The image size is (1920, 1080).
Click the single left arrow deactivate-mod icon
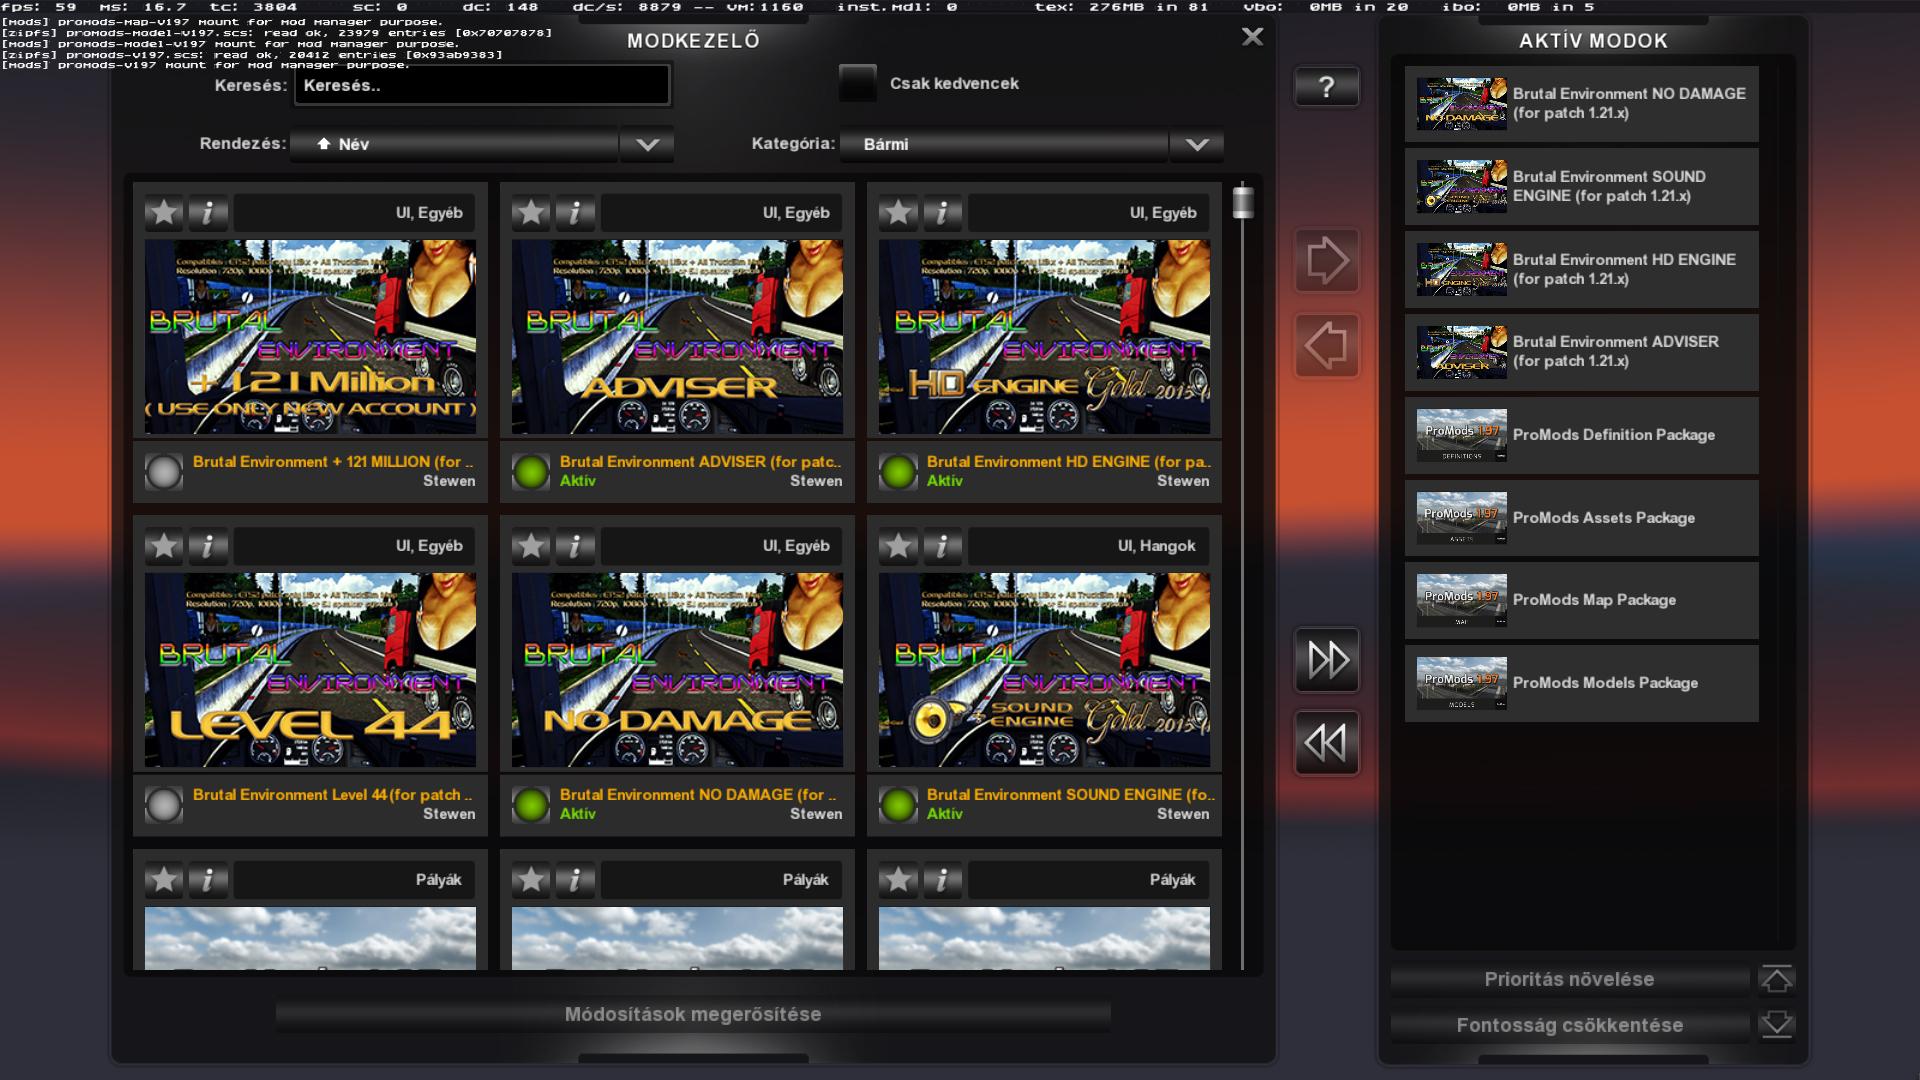point(1326,346)
